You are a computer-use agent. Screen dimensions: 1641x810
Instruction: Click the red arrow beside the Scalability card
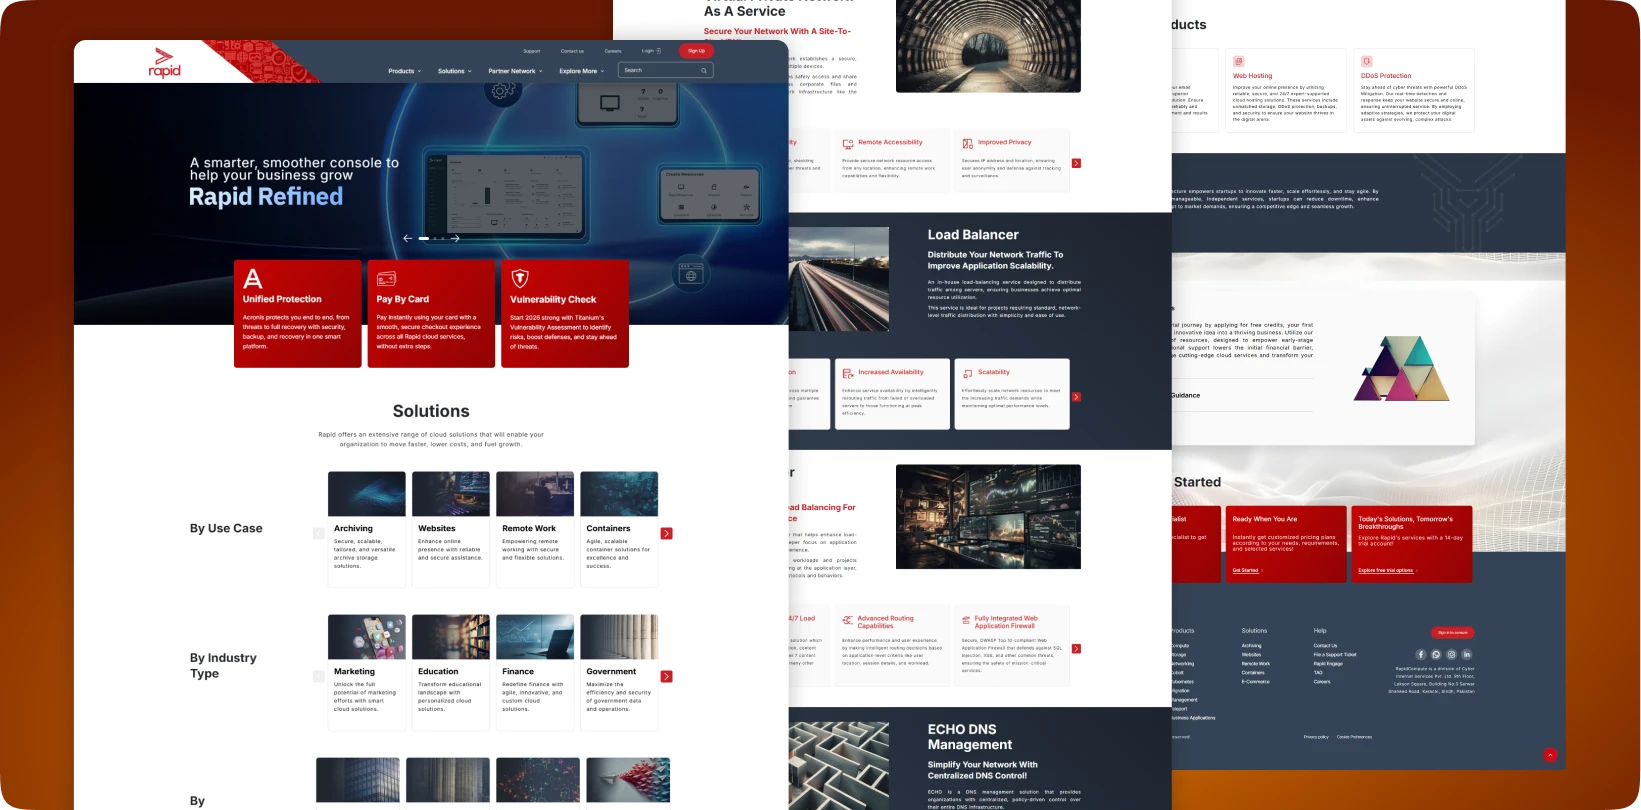pos(1076,397)
